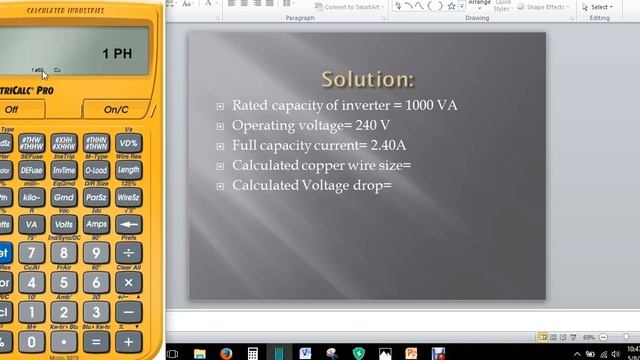Click the Grnd key on calculator
Image resolution: width=640 pixels, height=360 pixels.
pos(64,197)
